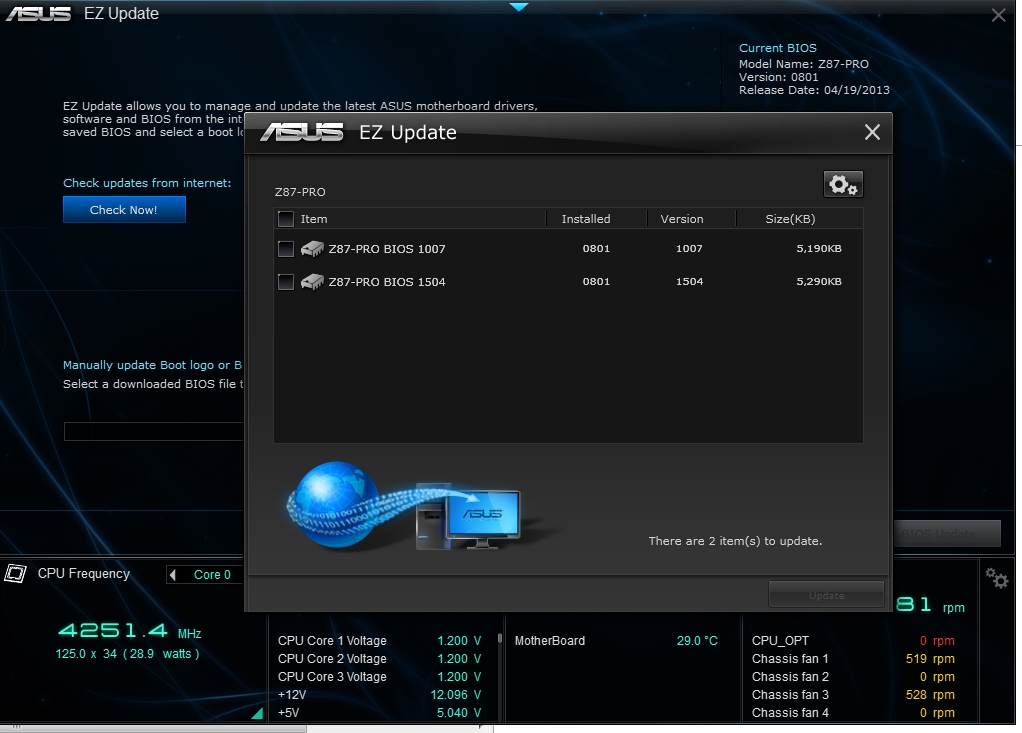Viewport: 1022px width, 733px height.
Task: Click the Z87-PRO label above the list
Action: [x=300, y=192]
